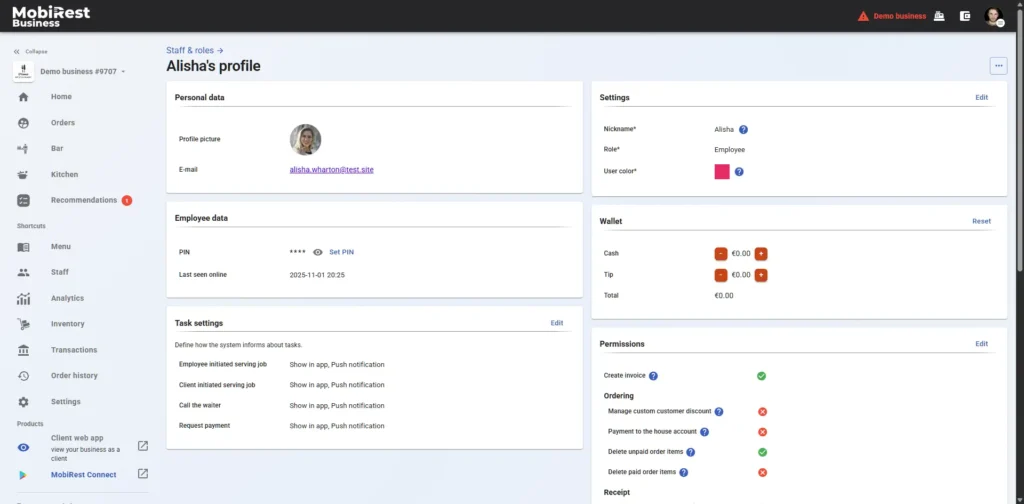Reset the Wallet balance

[981, 221]
